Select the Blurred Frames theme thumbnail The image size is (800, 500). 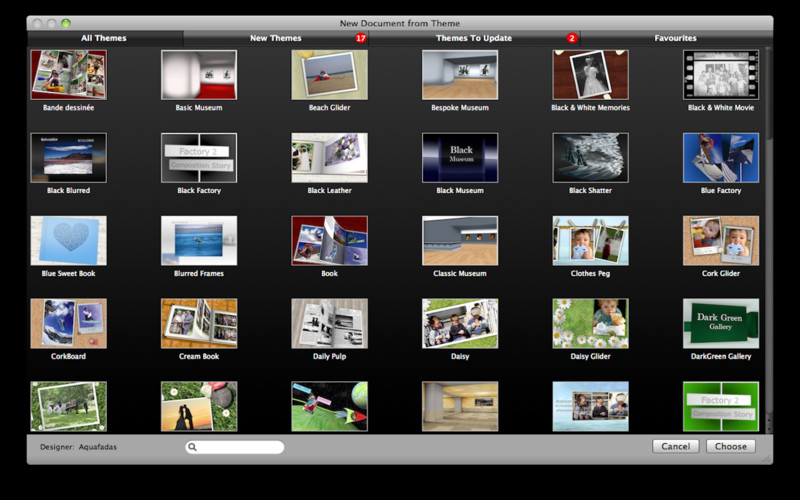click(199, 240)
